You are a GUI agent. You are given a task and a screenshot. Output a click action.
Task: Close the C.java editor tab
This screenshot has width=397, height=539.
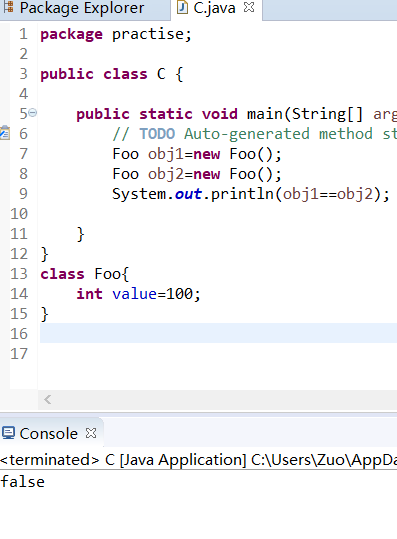click(249, 8)
